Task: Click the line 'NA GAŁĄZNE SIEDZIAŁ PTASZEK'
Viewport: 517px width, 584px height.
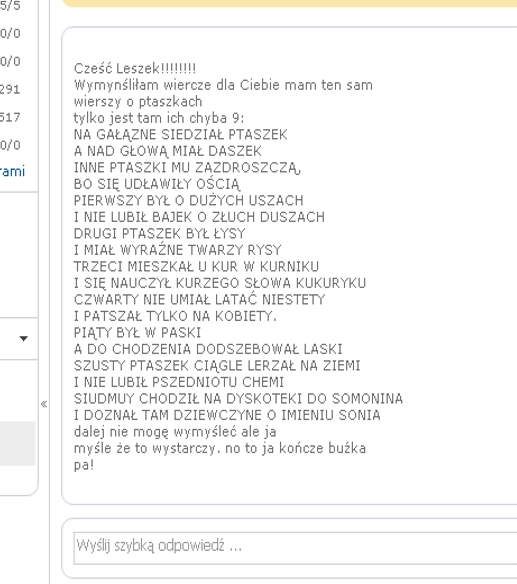Action: (180, 134)
